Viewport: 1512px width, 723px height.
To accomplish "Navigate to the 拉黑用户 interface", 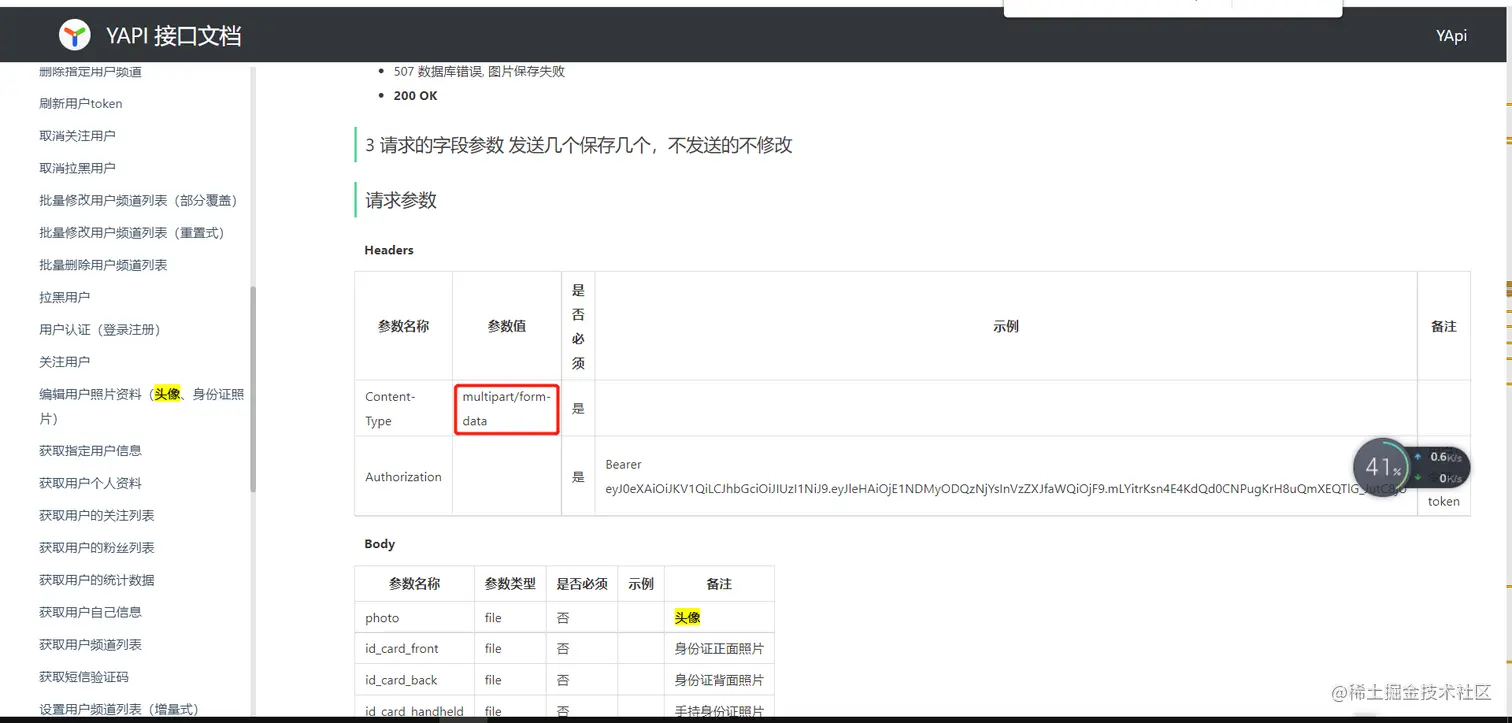I will tap(64, 297).
